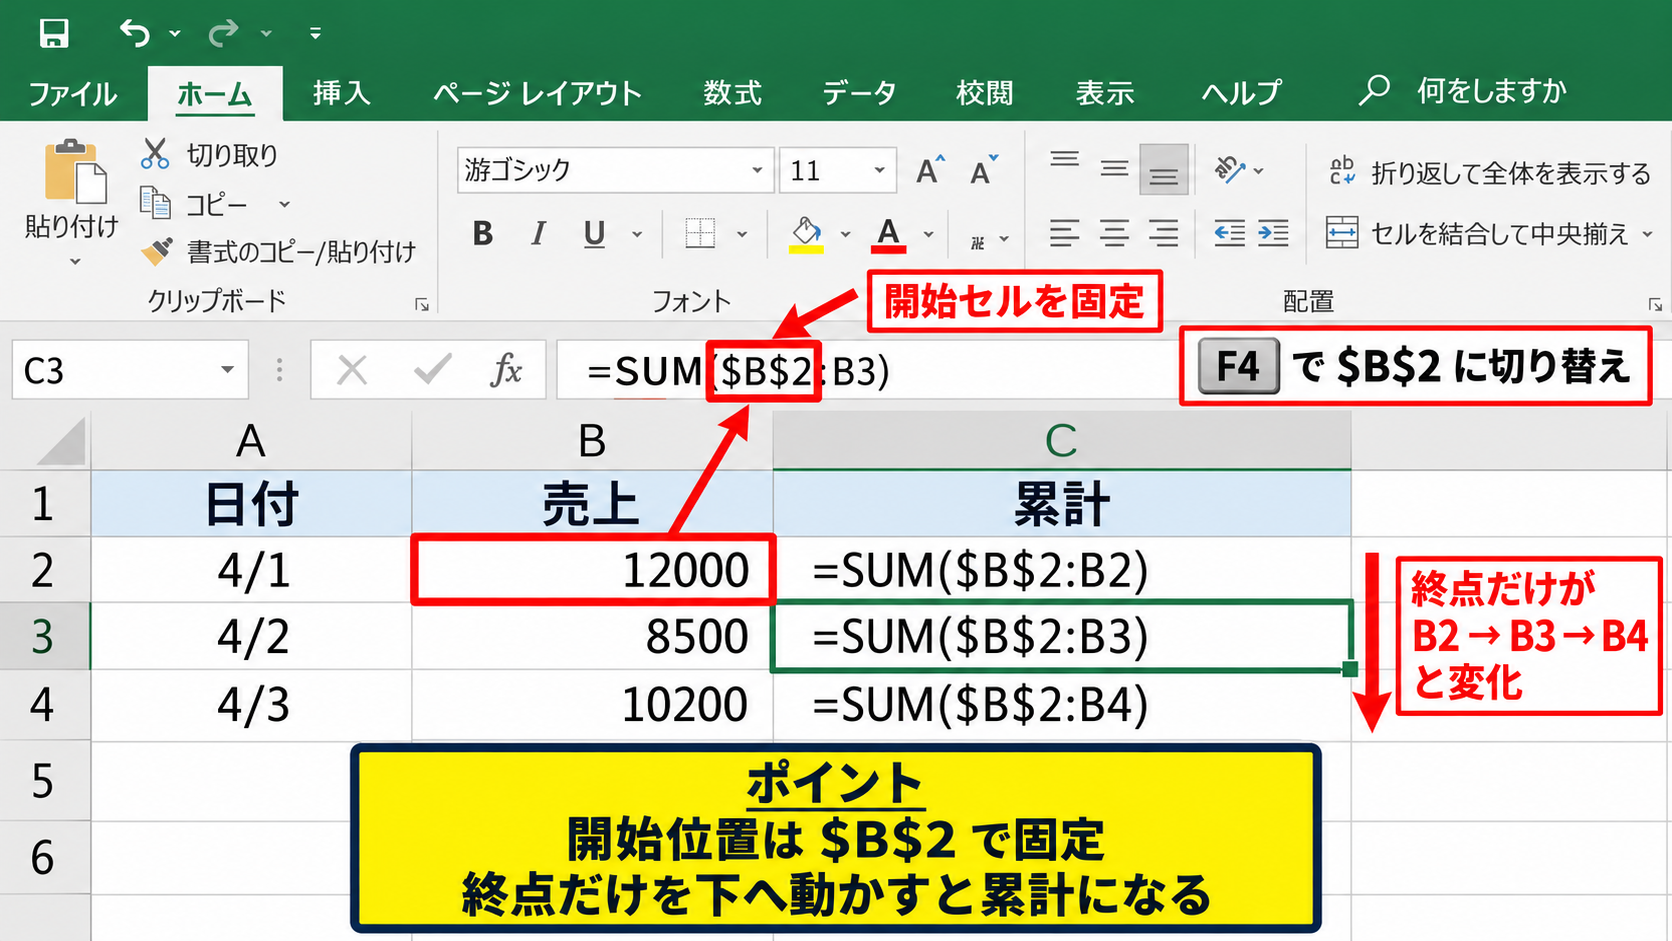
Task: Toggle Italic formatting
Action: point(538,234)
